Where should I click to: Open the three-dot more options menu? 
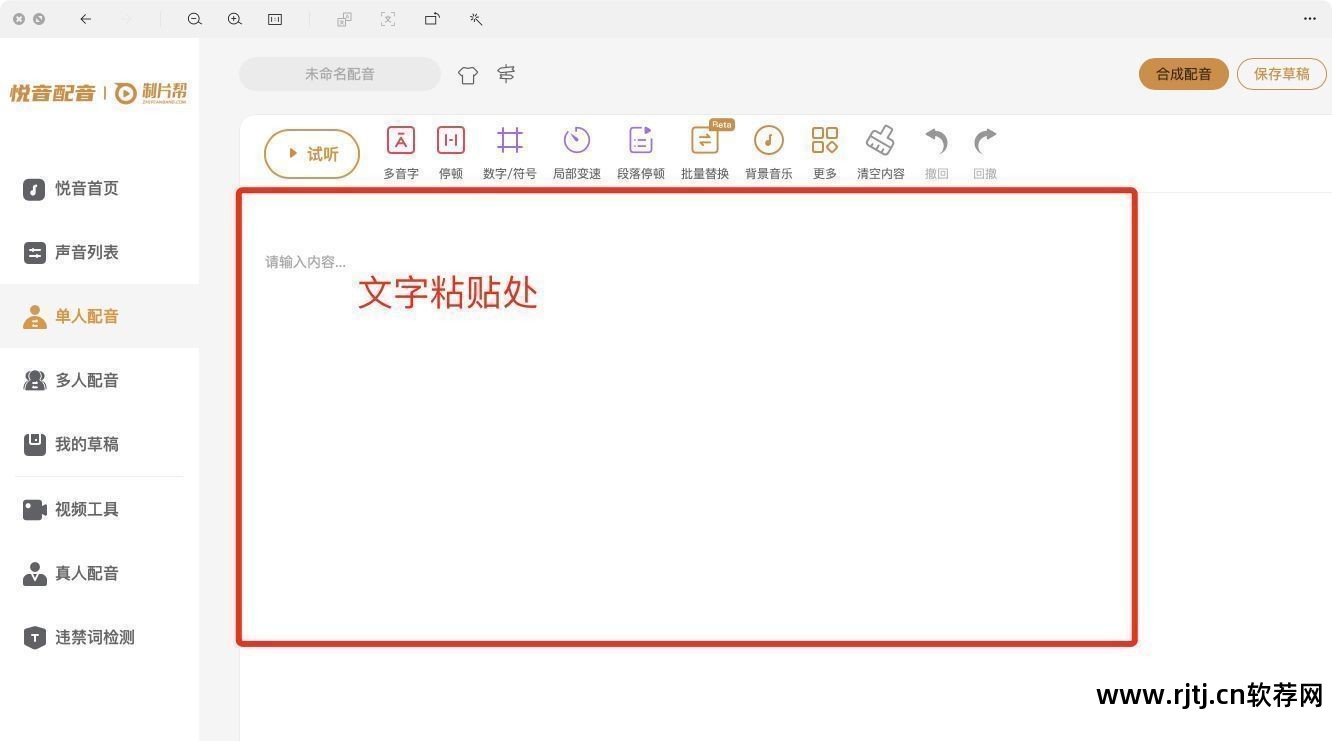(1310, 19)
